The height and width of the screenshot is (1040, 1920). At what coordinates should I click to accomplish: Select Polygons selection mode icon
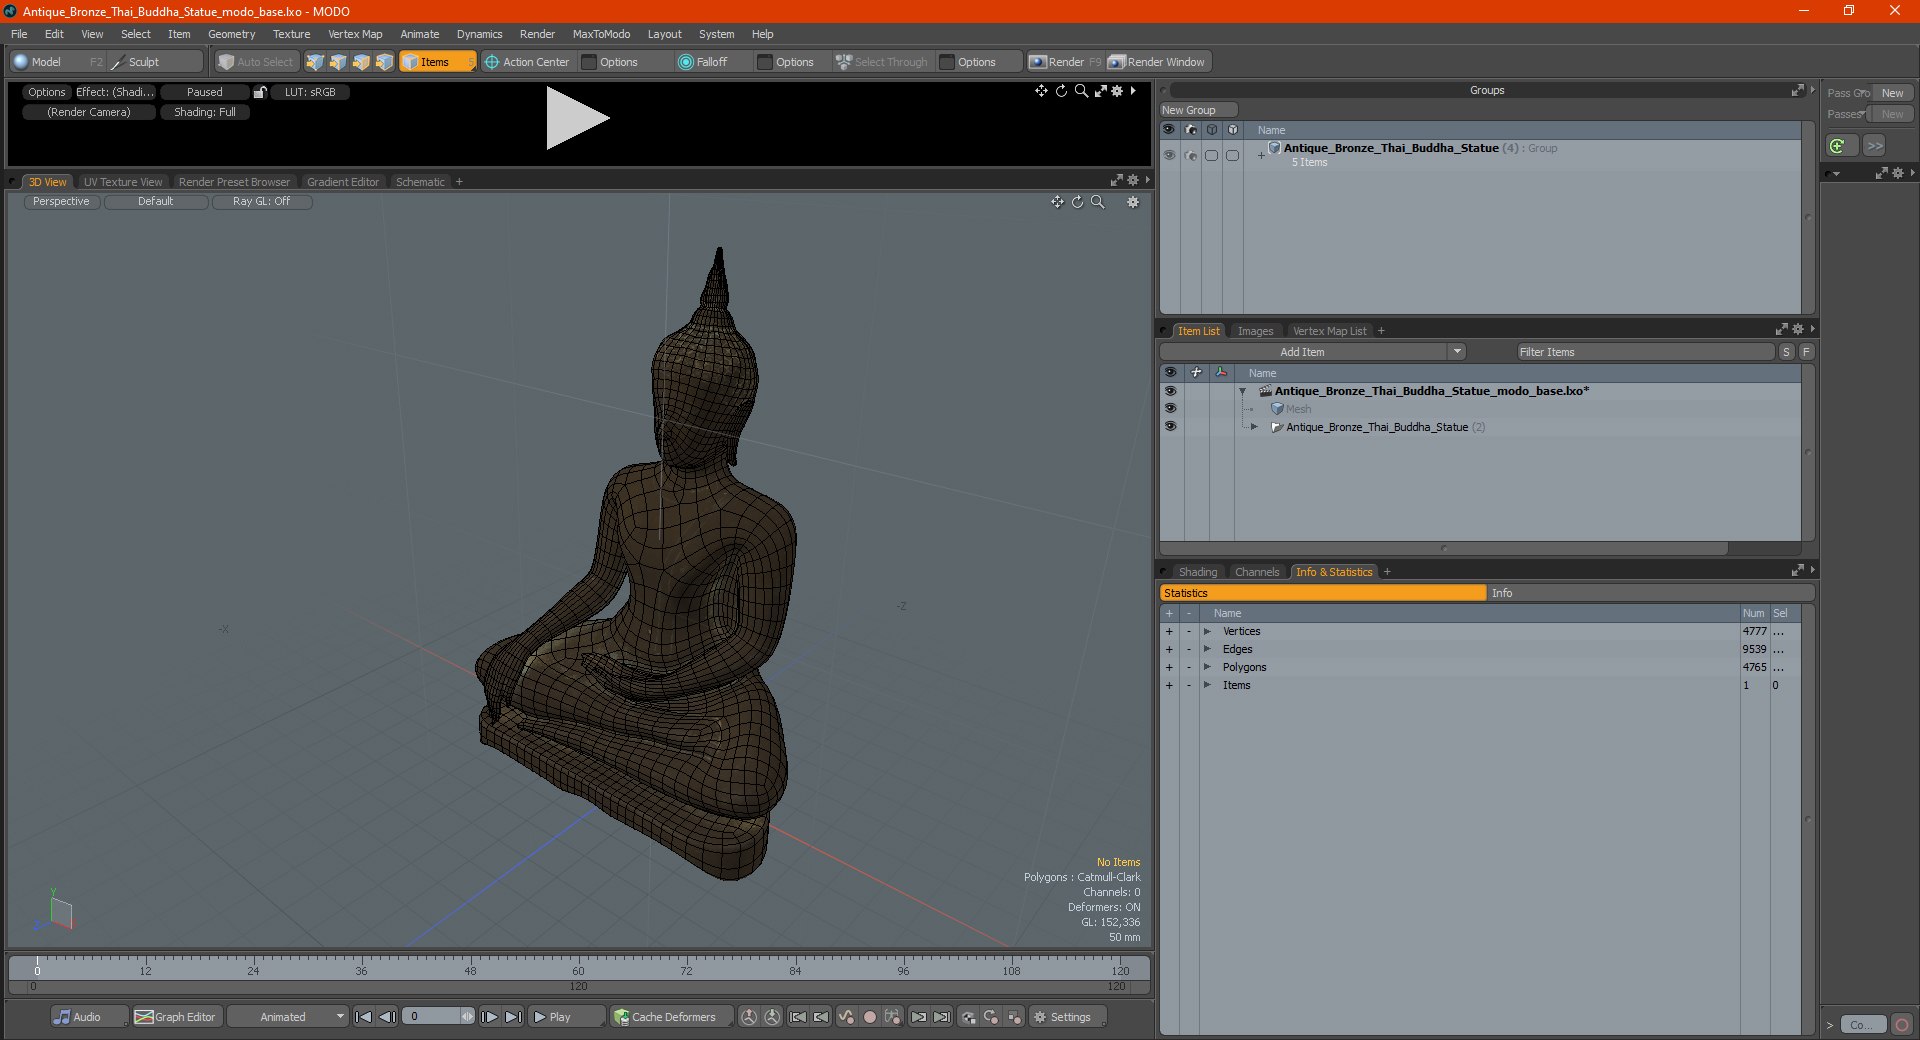pos(361,62)
